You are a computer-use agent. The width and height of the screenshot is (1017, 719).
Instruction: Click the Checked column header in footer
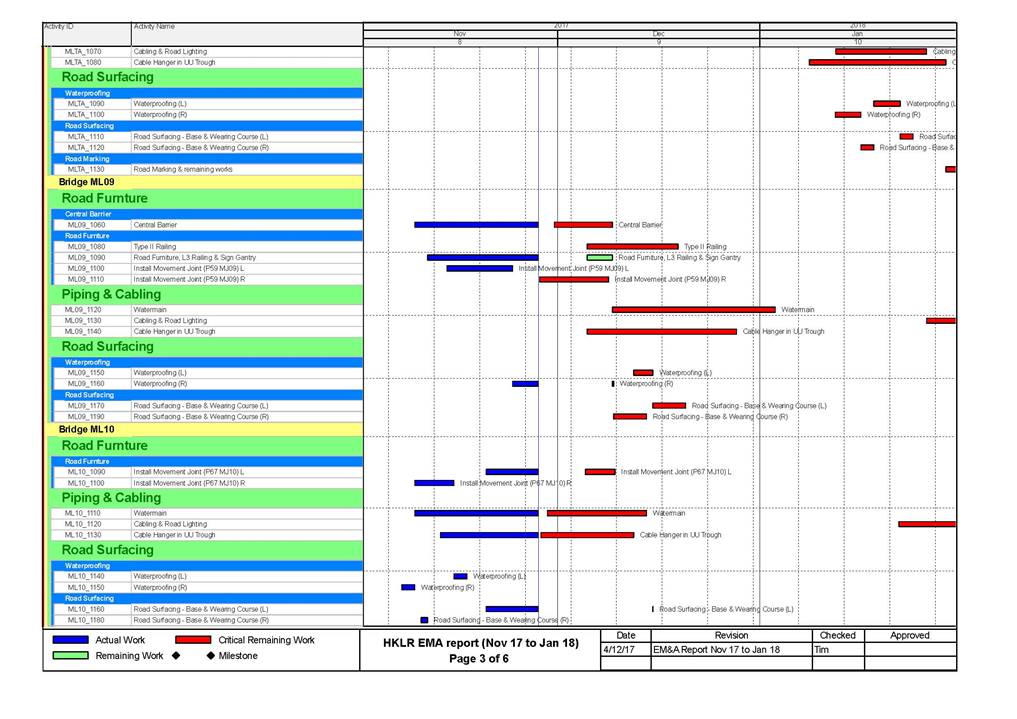pyautogui.click(x=838, y=635)
